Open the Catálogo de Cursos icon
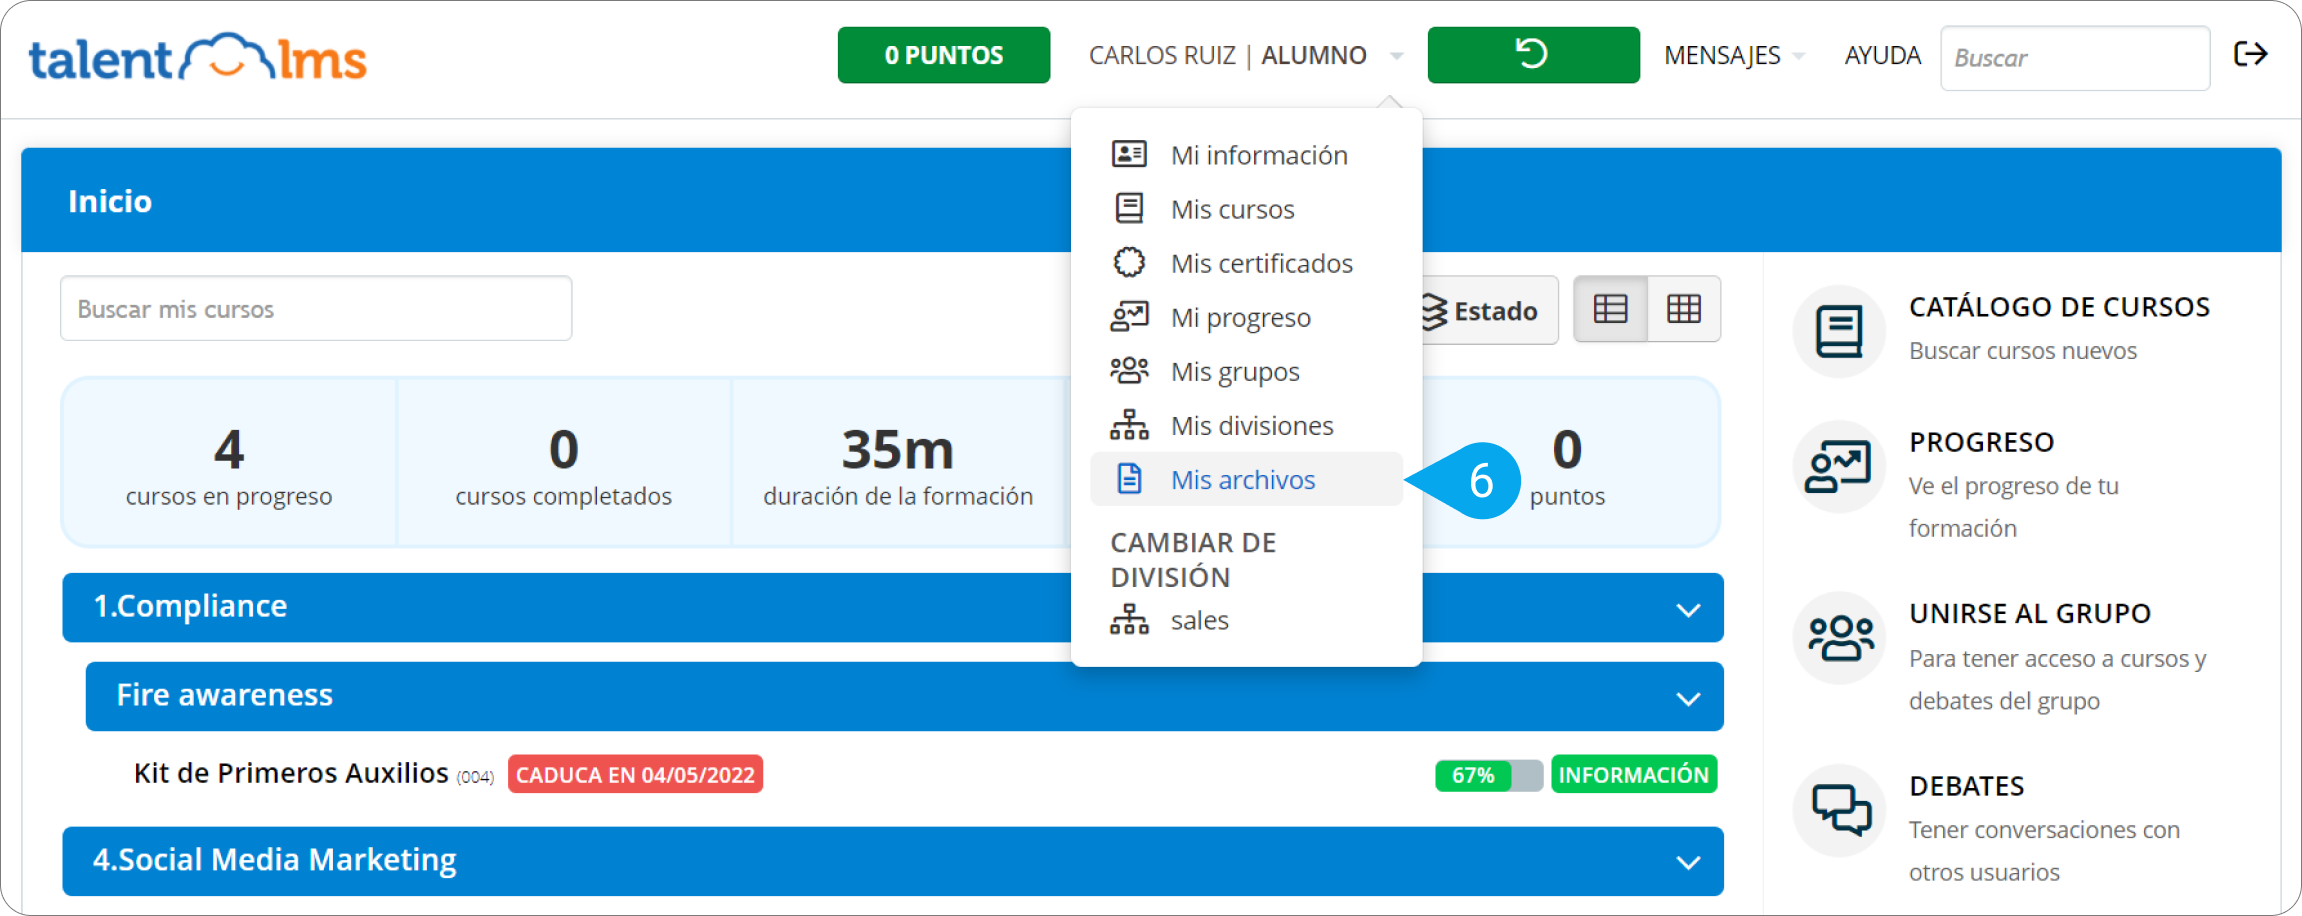The width and height of the screenshot is (2302, 916). pyautogui.click(x=1838, y=331)
